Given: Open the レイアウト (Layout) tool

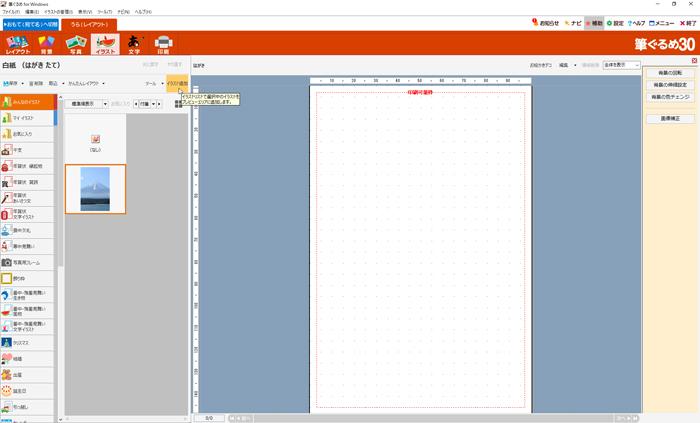Looking at the screenshot, I should [x=17, y=44].
